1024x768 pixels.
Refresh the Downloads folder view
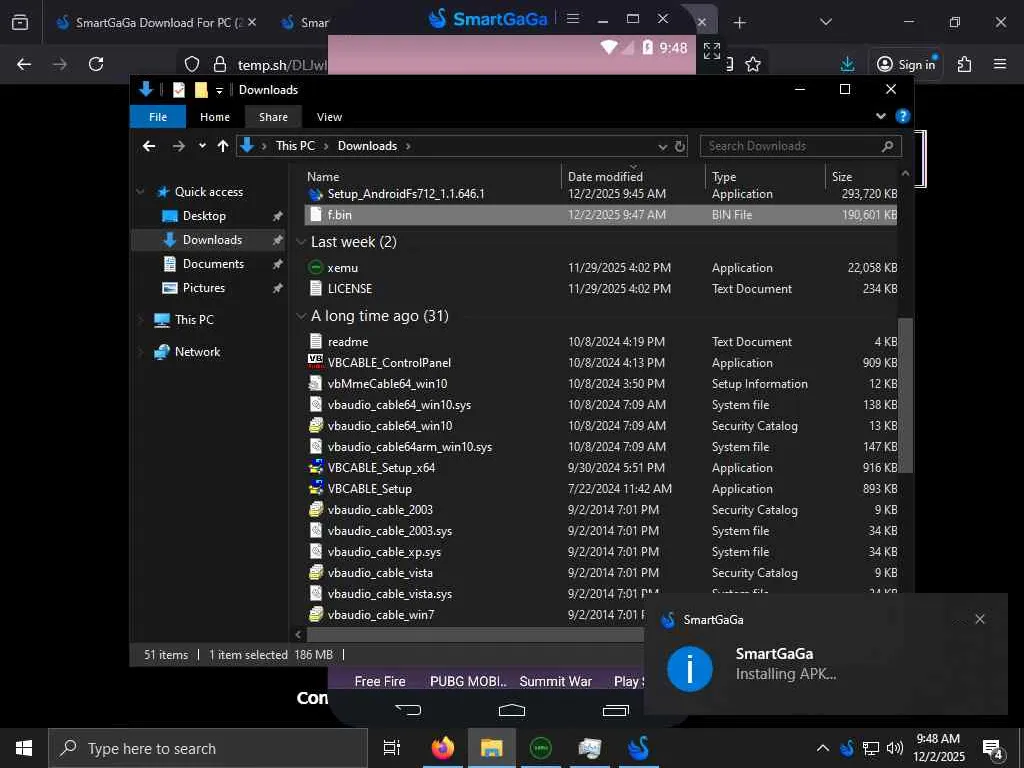680,146
